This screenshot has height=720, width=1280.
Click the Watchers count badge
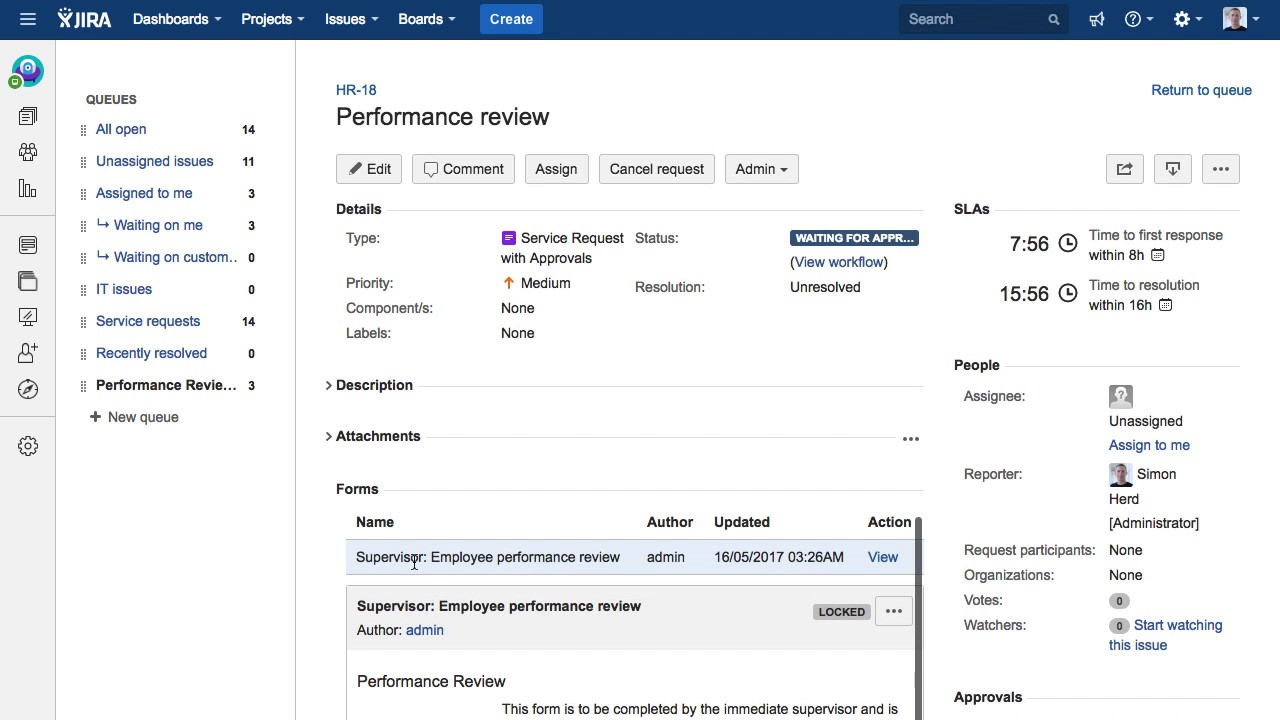1119,626
